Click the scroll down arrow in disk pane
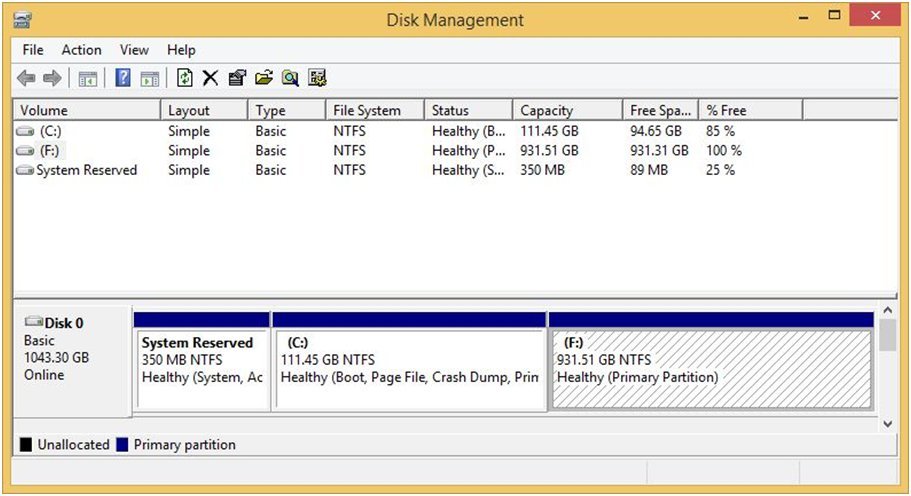The width and height of the screenshot is (911, 496). tap(887, 423)
